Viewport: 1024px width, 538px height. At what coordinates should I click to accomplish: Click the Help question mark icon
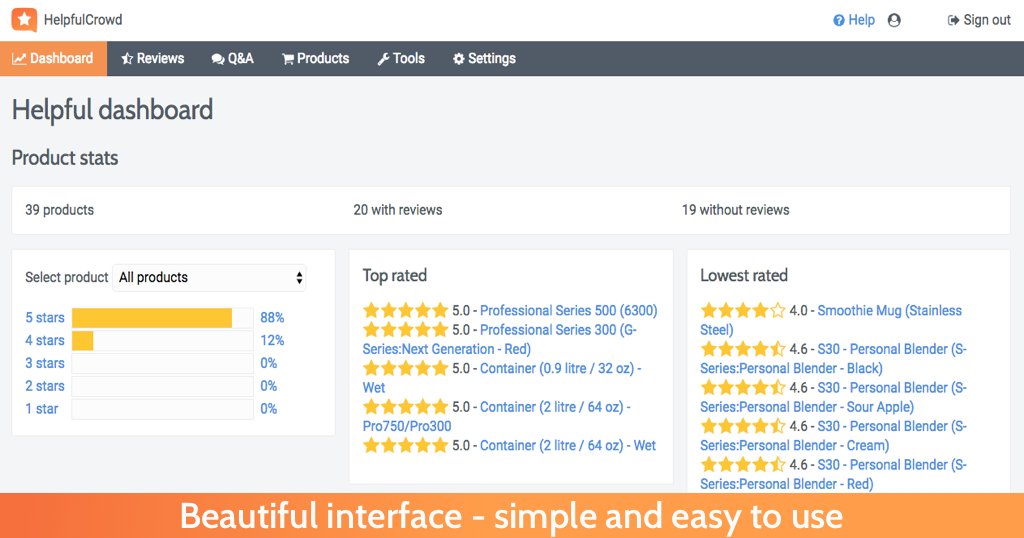pyautogui.click(x=839, y=20)
